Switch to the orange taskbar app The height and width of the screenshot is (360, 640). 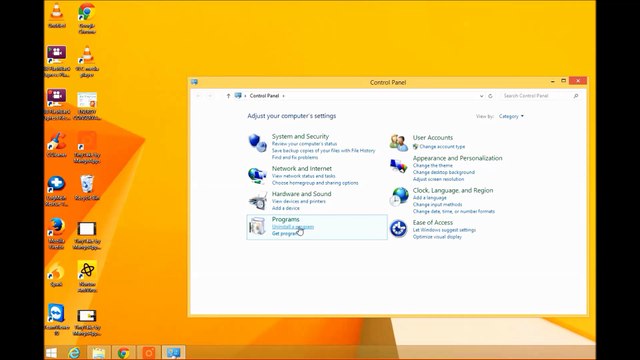tap(148, 353)
